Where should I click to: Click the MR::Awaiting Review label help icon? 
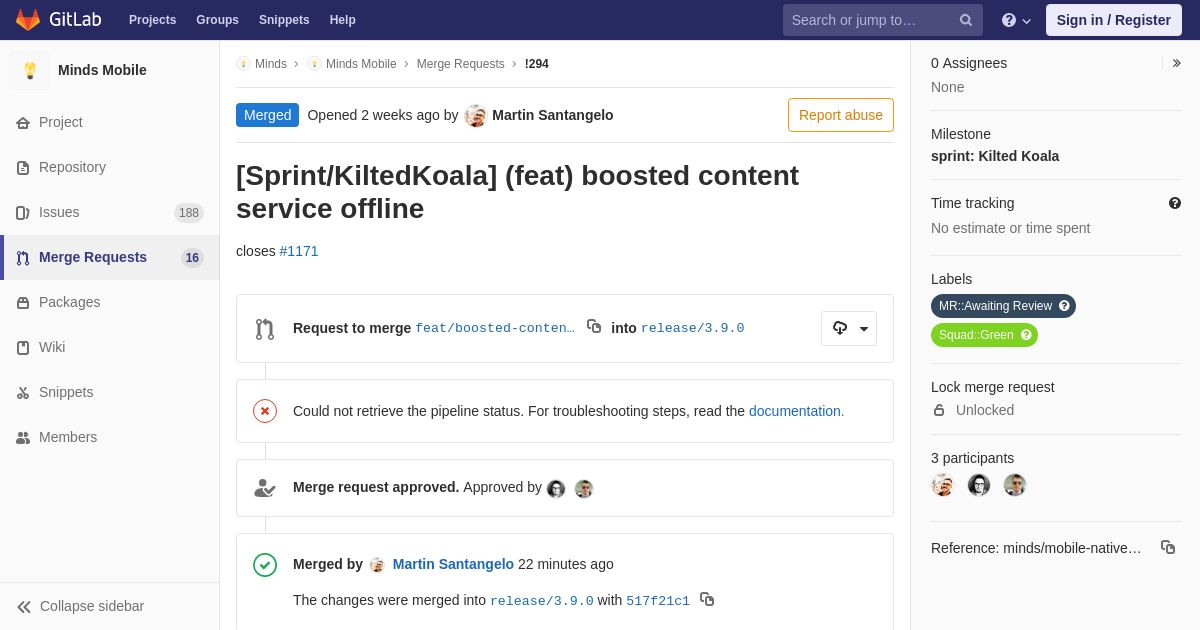coord(1064,306)
